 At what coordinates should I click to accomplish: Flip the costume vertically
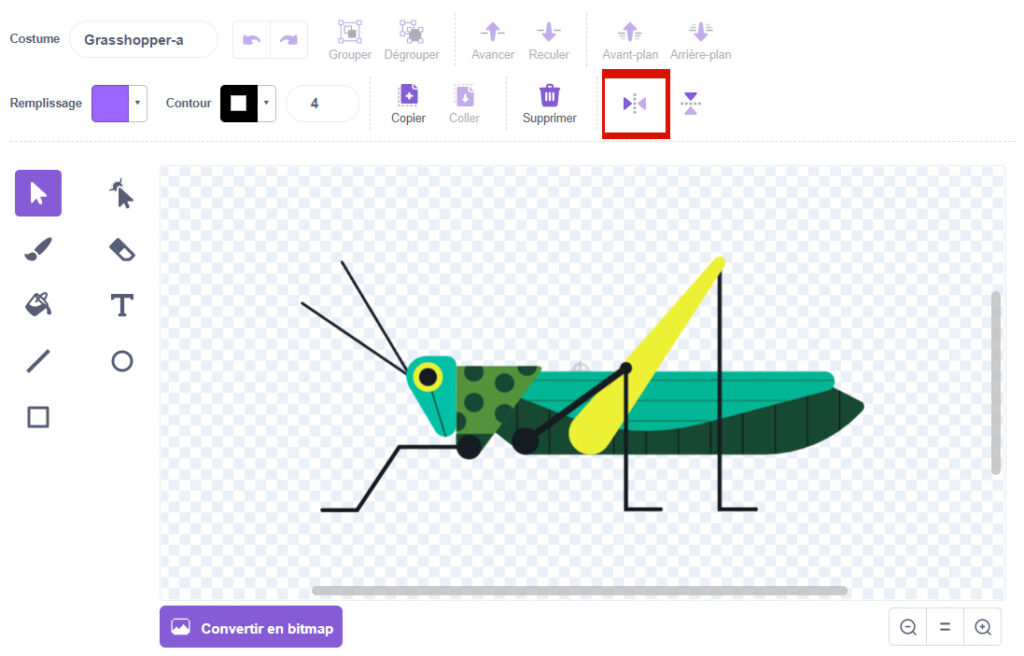click(x=690, y=104)
